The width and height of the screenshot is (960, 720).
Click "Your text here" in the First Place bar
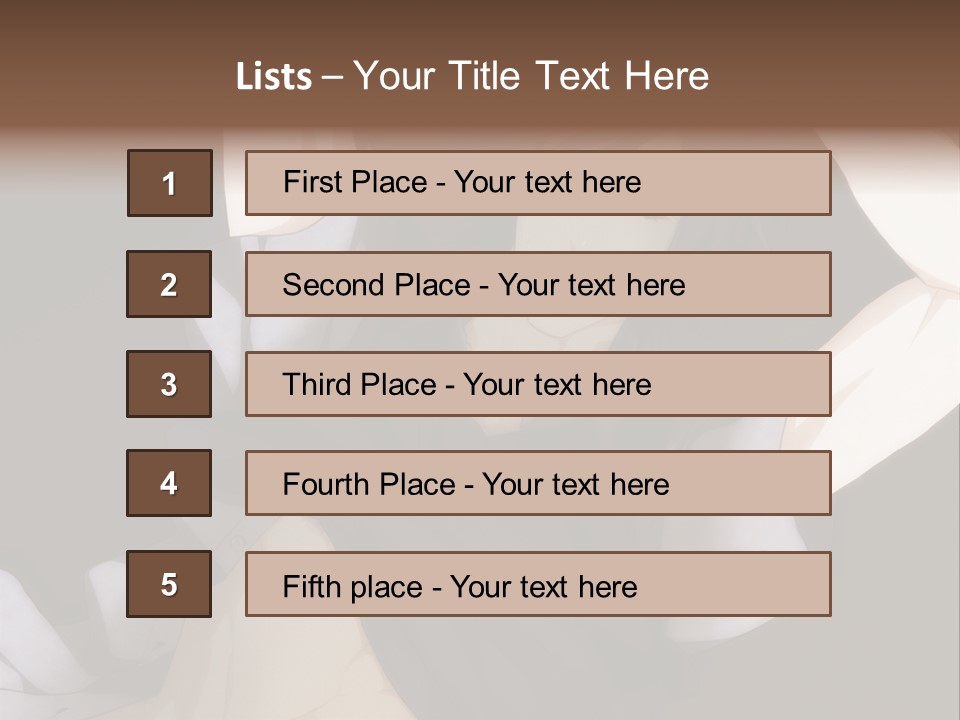click(547, 182)
